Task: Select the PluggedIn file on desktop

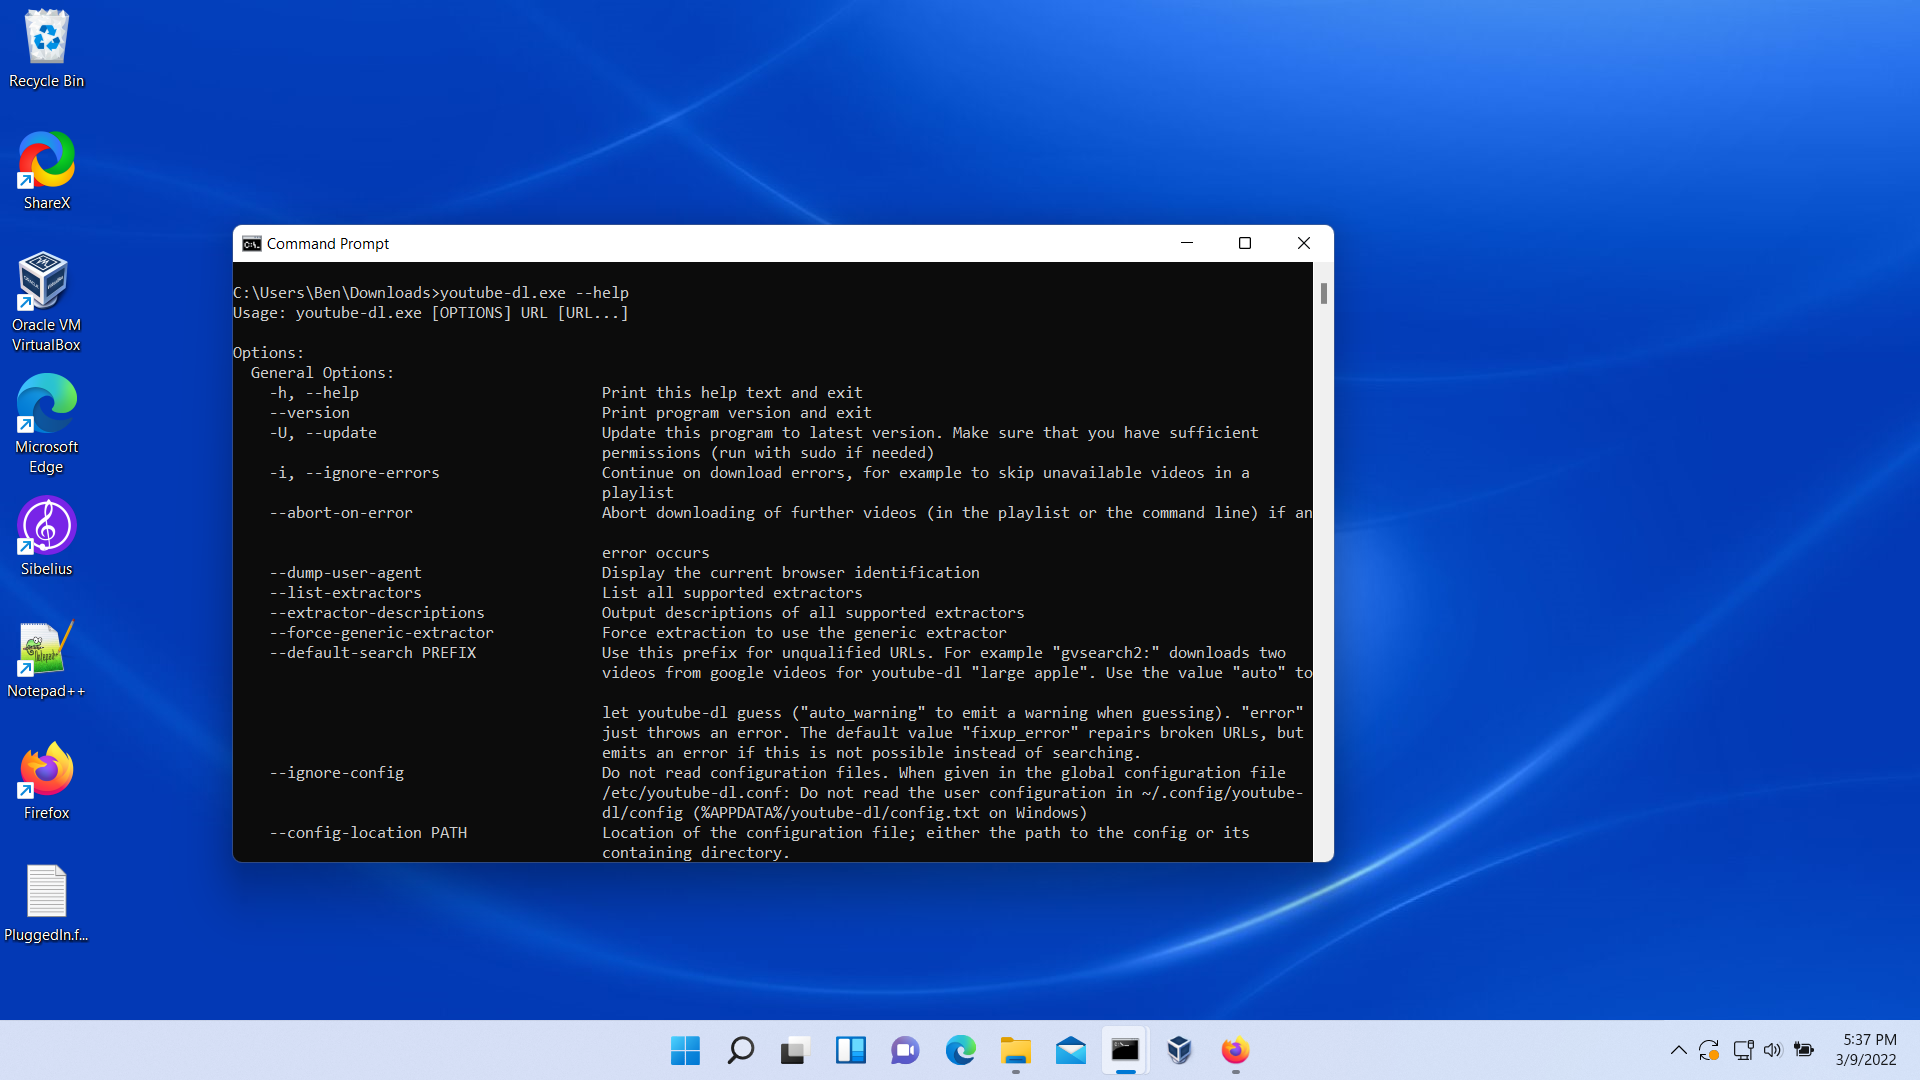Action: [x=46, y=902]
